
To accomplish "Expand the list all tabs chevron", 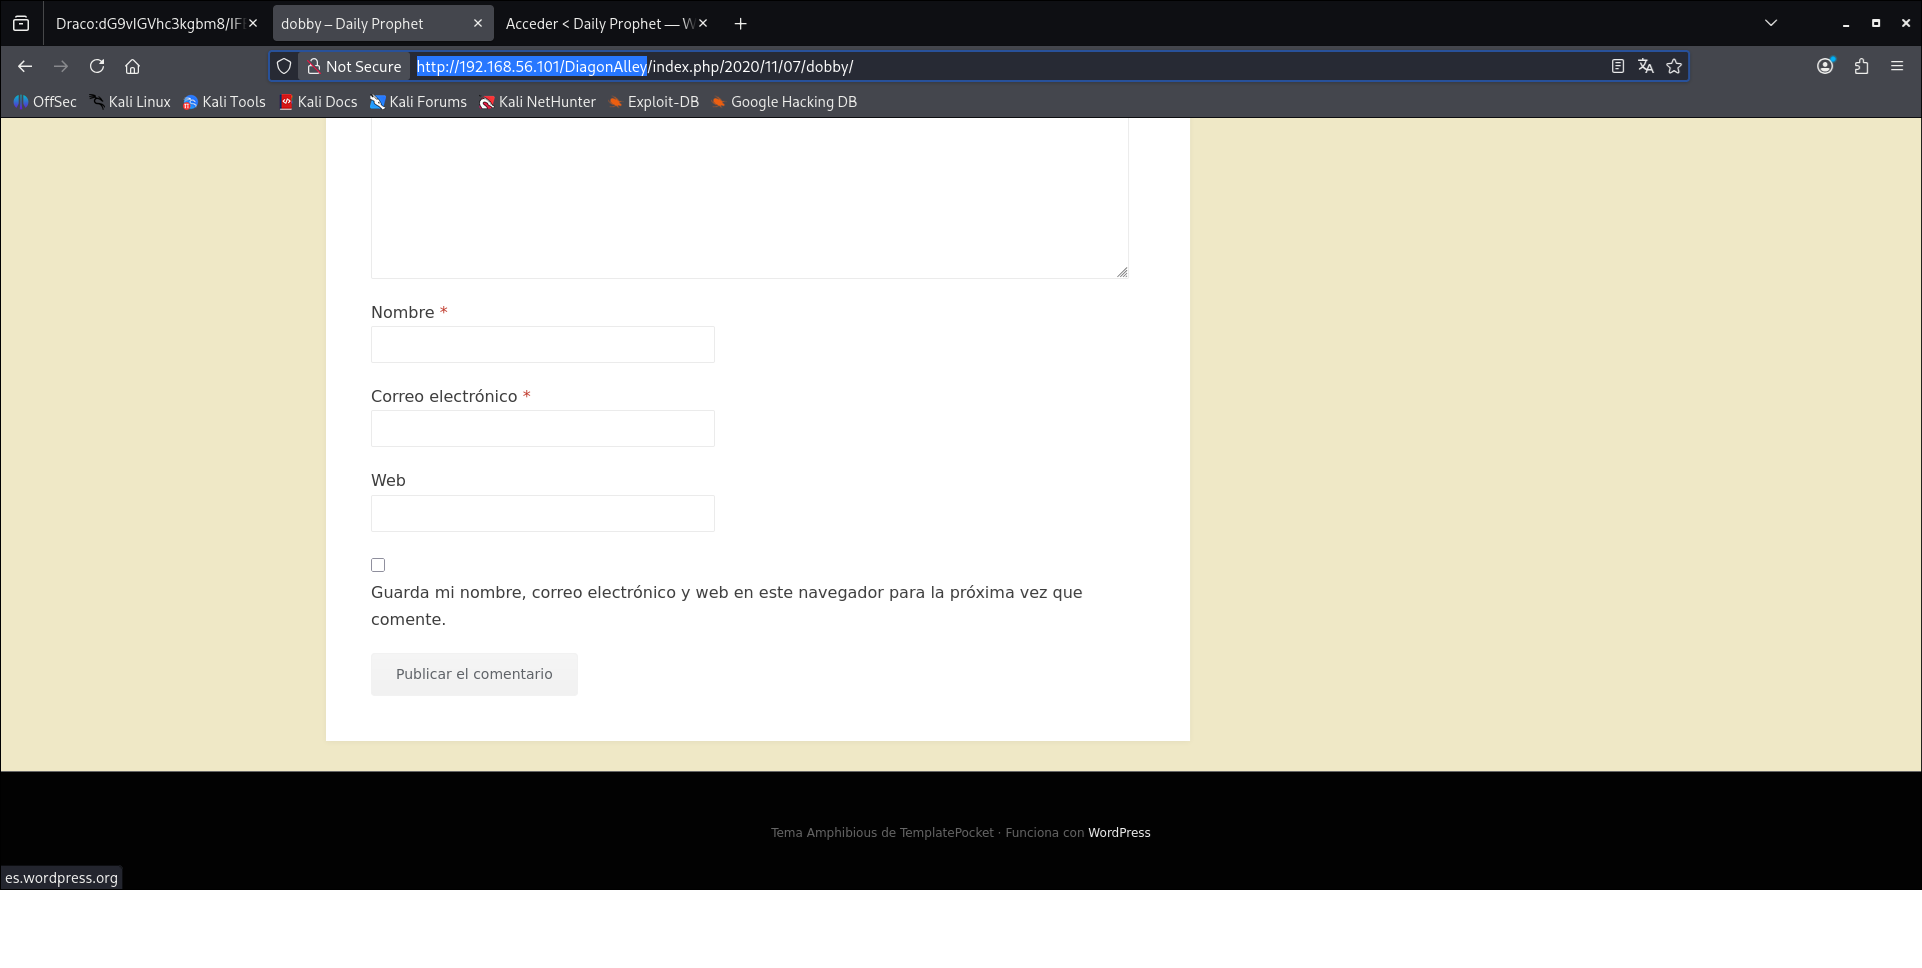I will pyautogui.click(x=1771, y=23).
